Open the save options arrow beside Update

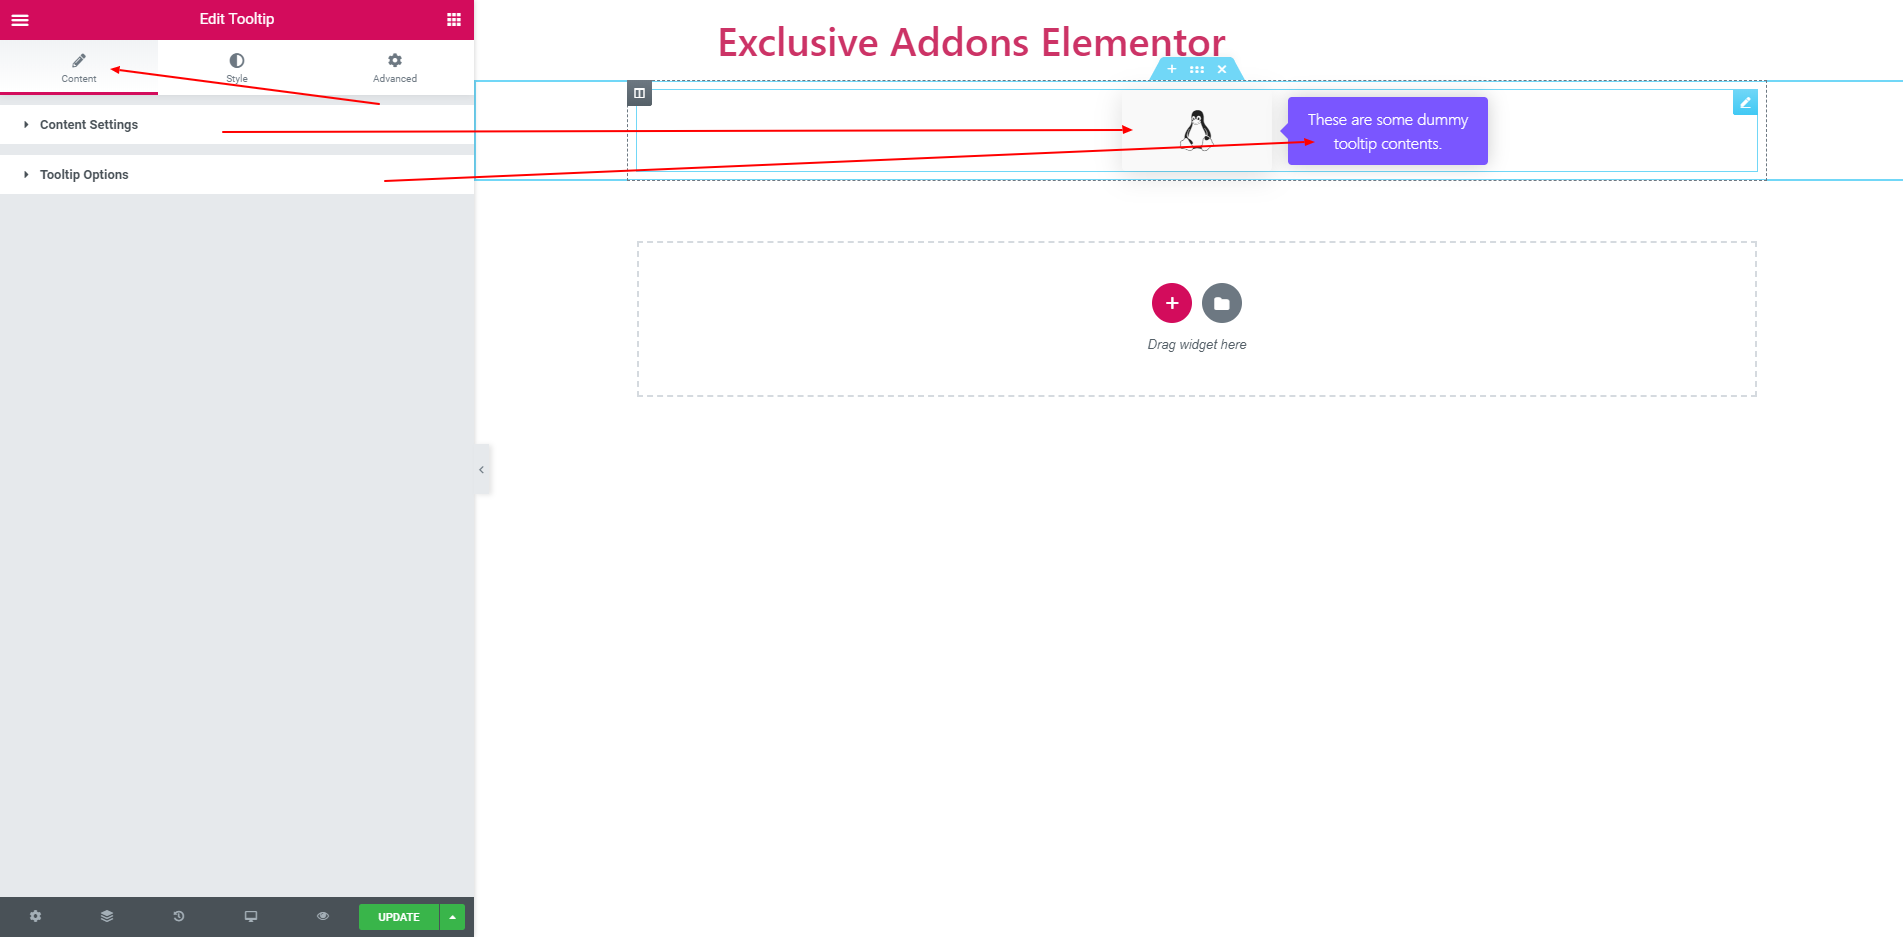[x=453, y=917]
